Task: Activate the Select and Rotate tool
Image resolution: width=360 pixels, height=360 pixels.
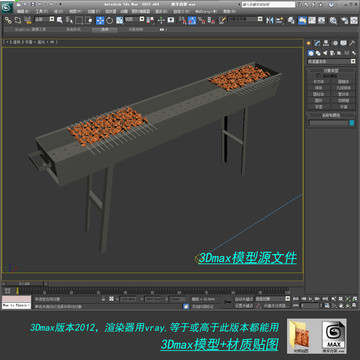Action: click(x=110, y=20)
